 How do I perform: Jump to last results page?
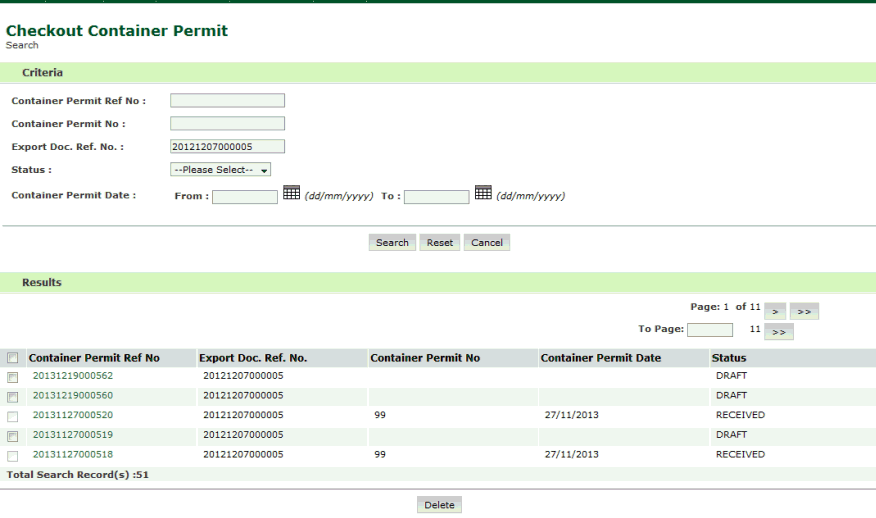(x=804, y=312)
